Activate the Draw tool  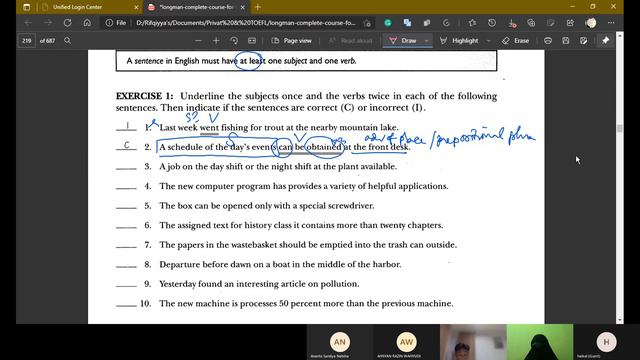(x=403, y=40)
